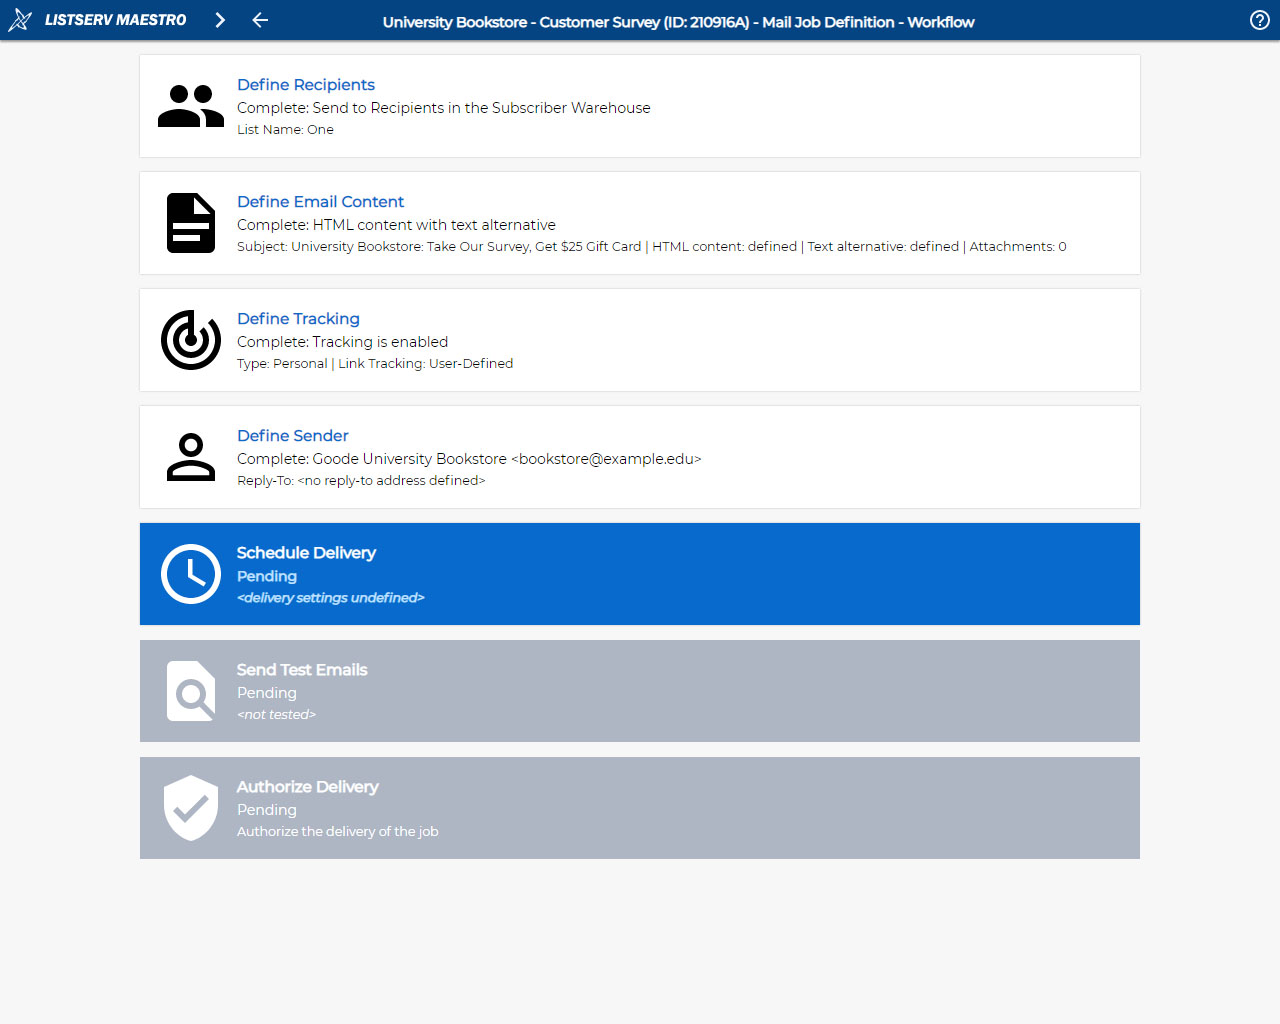Click 'Type: Personal | Link Tracking: User-Defined'
This screenshot has height=1024, width=1280.
(375, 364)
